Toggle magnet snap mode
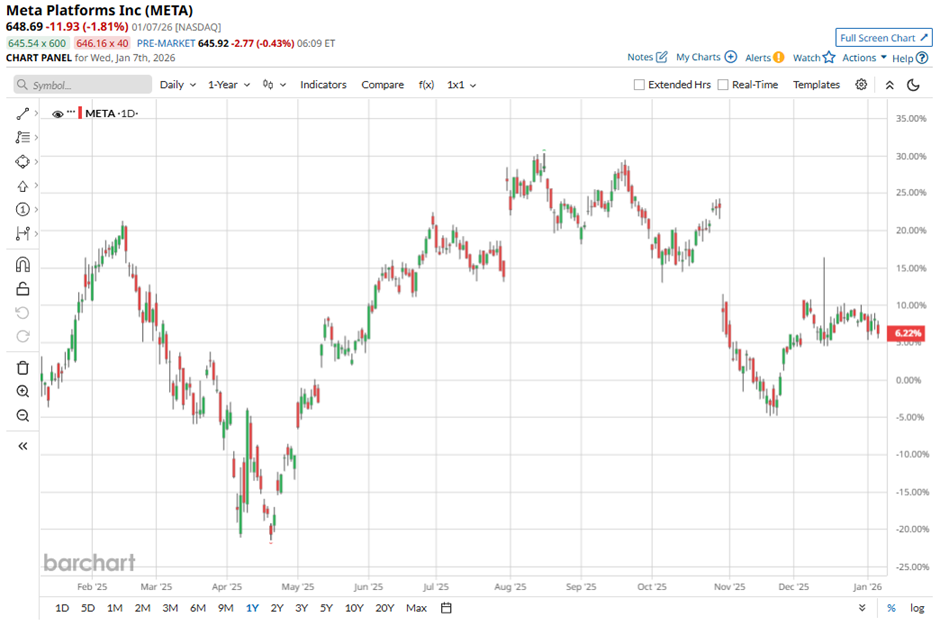This screenshot has width=940, height=626. 22,264
